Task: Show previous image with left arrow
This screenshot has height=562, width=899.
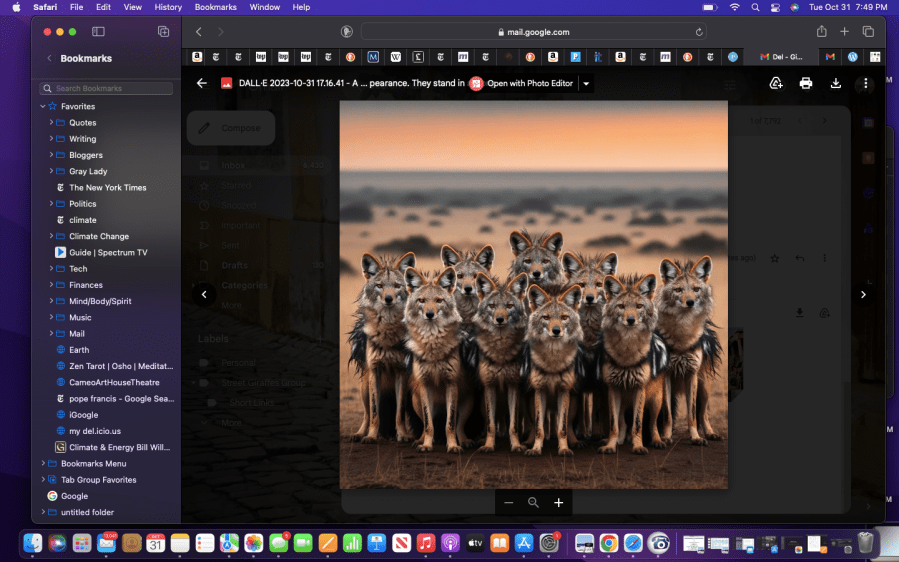Action: click(204, 294)
